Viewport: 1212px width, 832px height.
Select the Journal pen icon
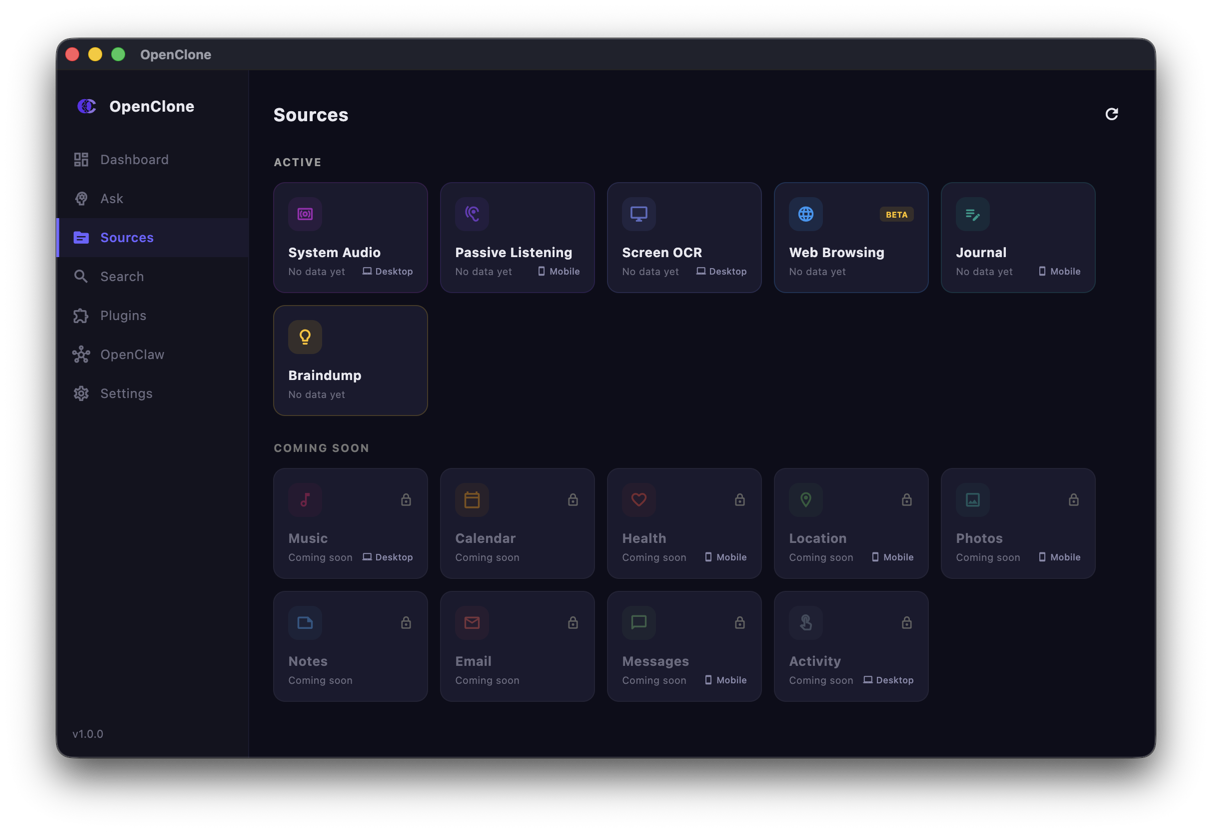point(972,213)
